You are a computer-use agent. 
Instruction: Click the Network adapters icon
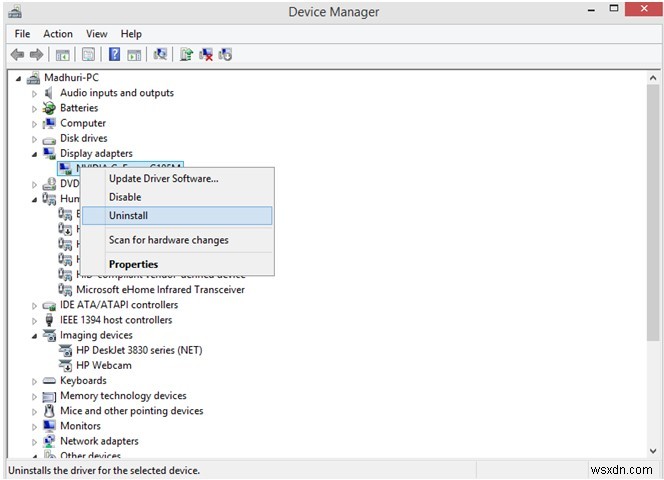49,441
